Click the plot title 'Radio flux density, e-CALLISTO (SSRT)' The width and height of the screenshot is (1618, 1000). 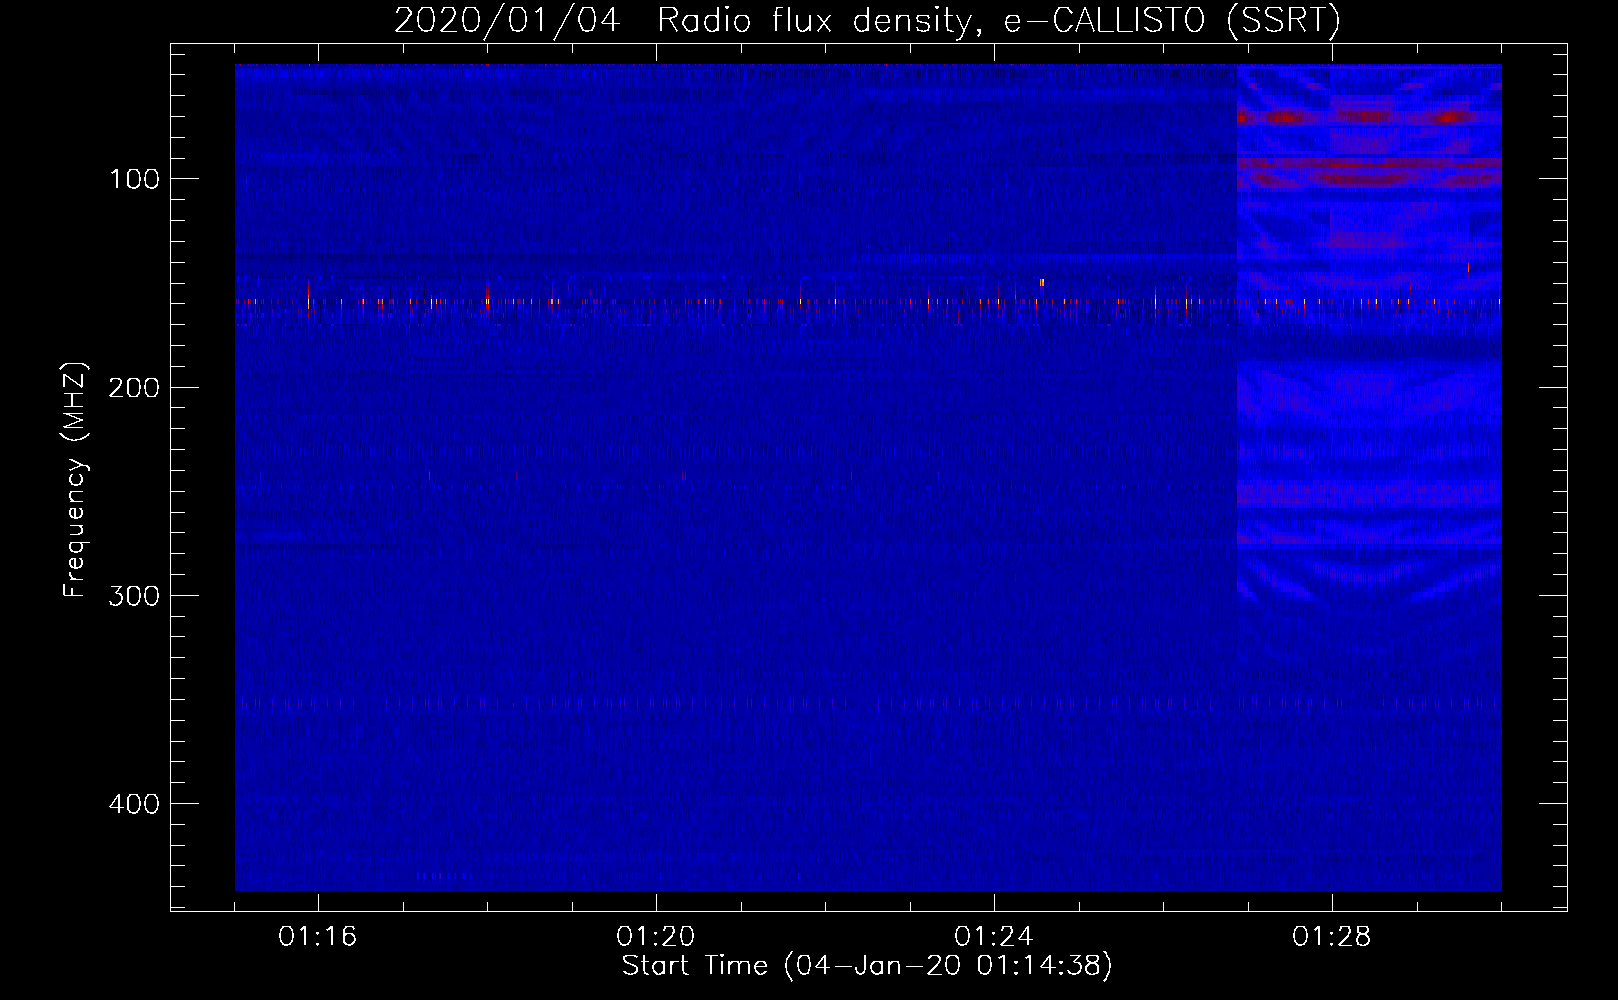998,21
